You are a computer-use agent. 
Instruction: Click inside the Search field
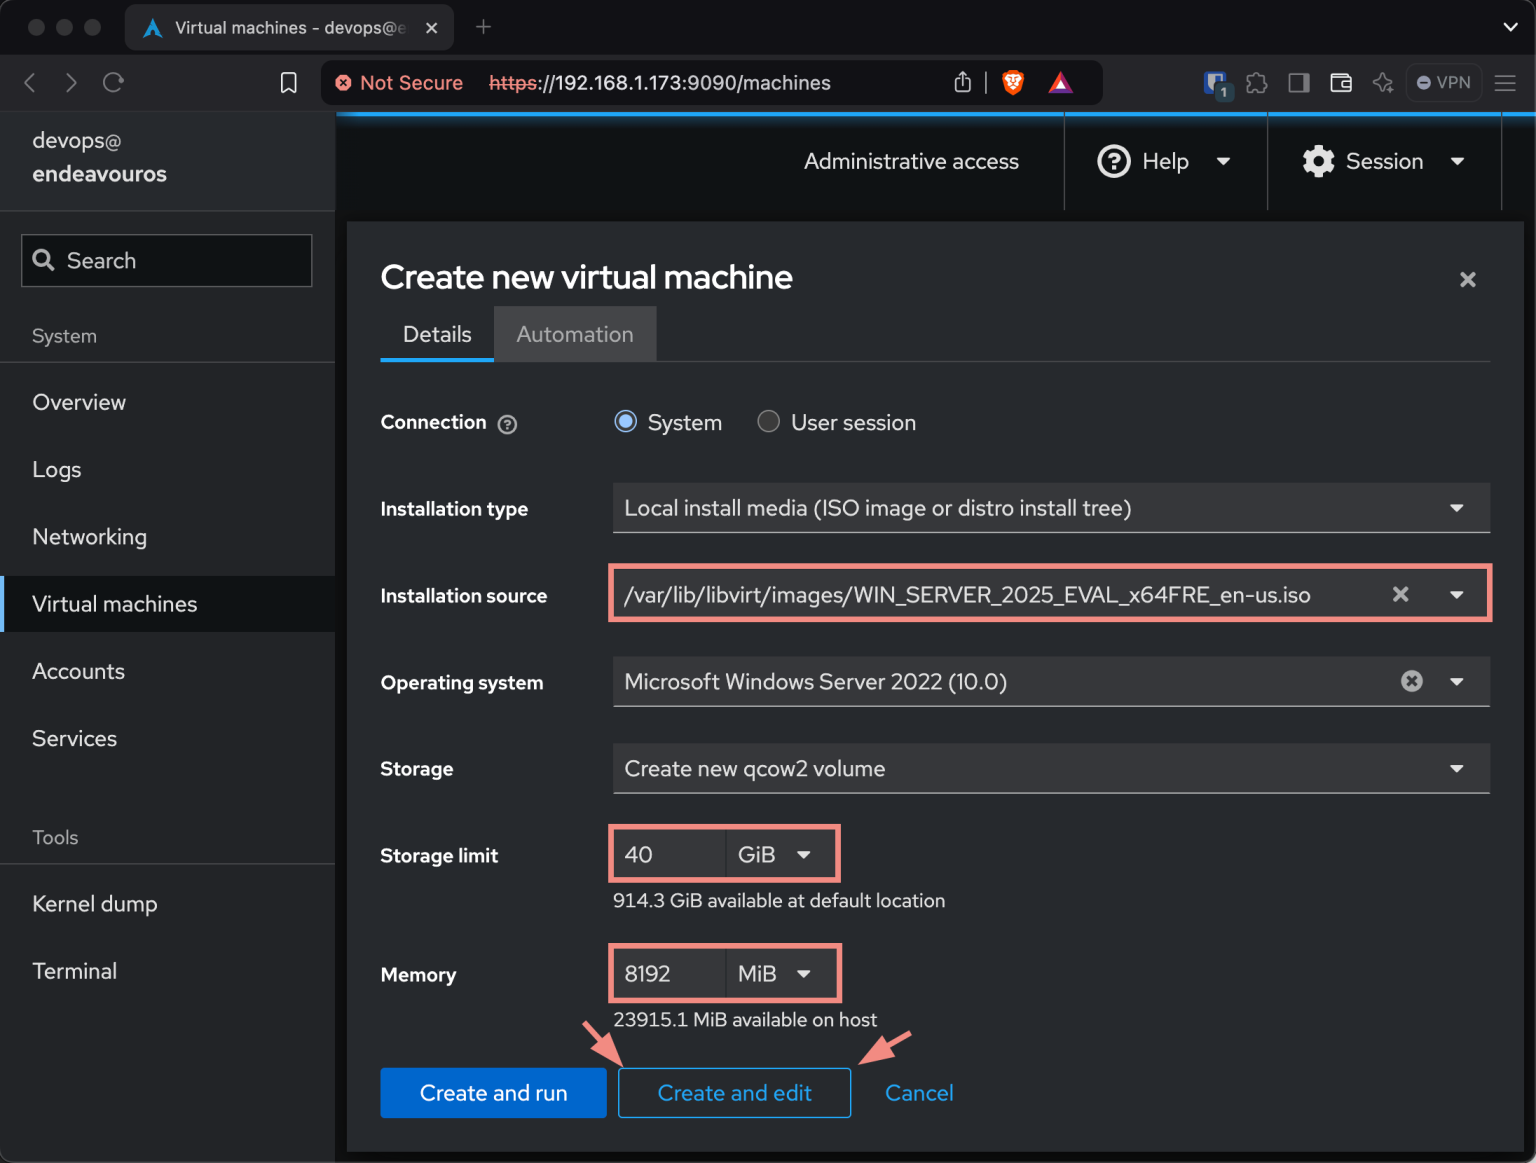166,260
